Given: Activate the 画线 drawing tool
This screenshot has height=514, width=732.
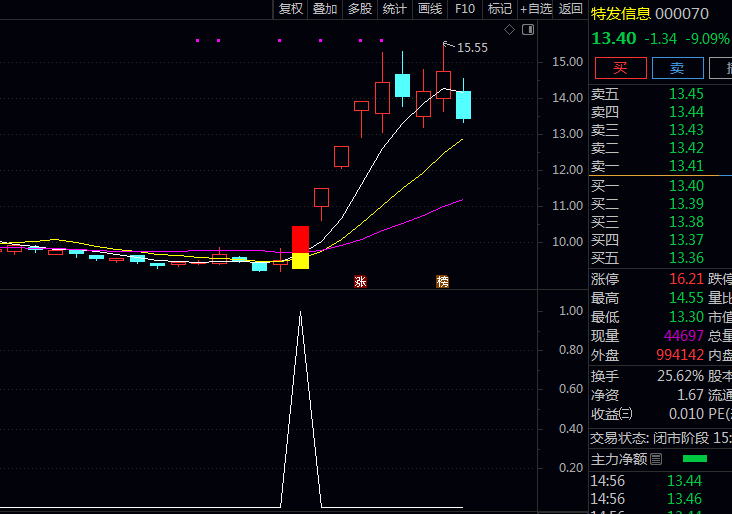Looking at the screenshot, I should pos(430,9).
